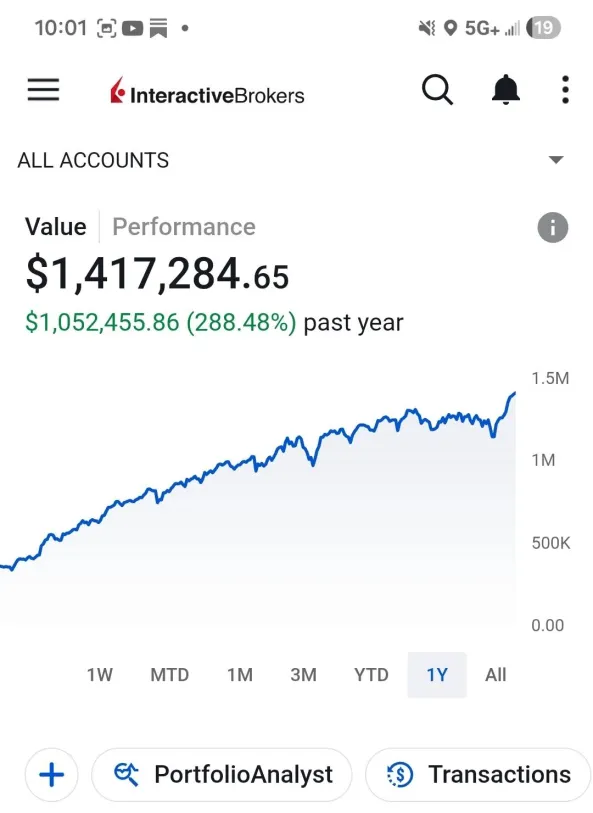The image size is (593, 813).
Task: Select the ALL ACCOUNTS label
Action: 93,160
